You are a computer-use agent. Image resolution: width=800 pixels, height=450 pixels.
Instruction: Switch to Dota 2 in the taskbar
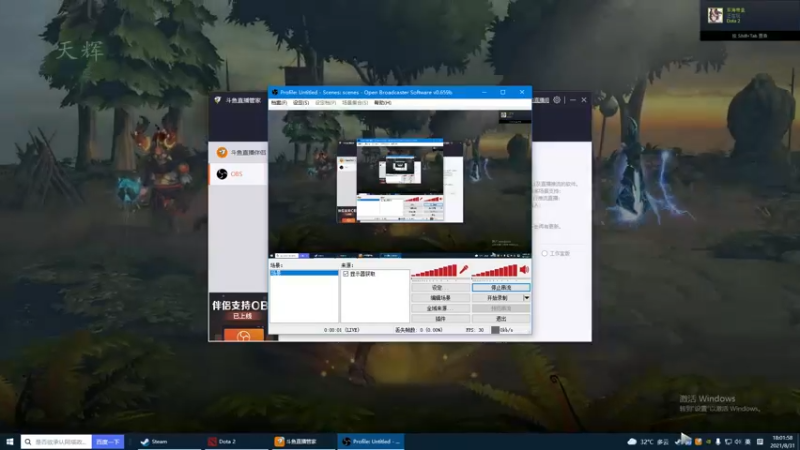pos(236,441)
